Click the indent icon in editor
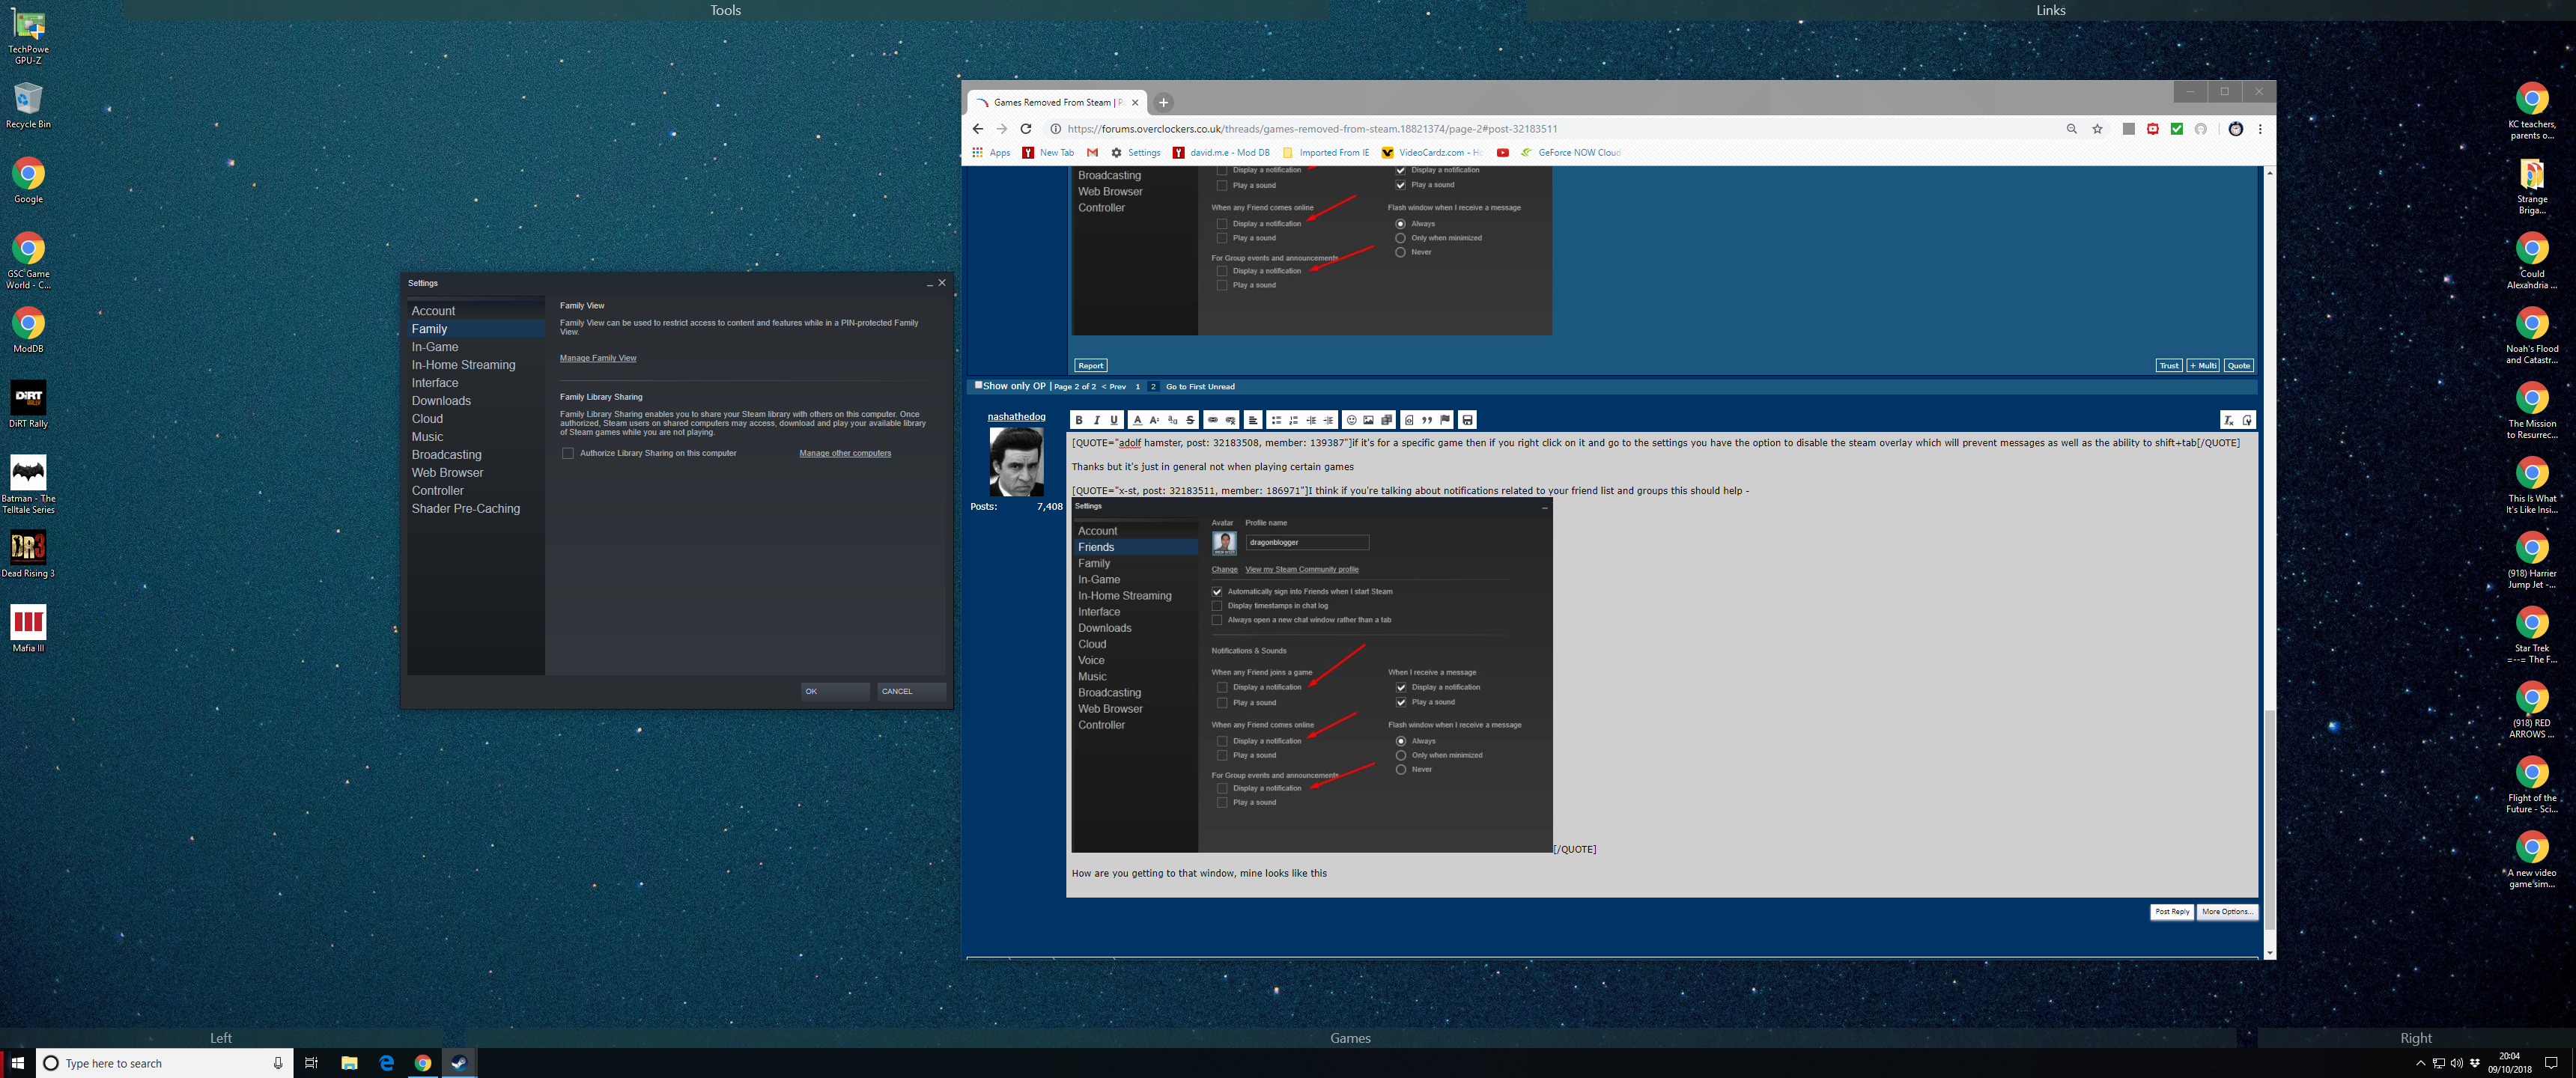The image size is (2576, 1078). 1329,420
